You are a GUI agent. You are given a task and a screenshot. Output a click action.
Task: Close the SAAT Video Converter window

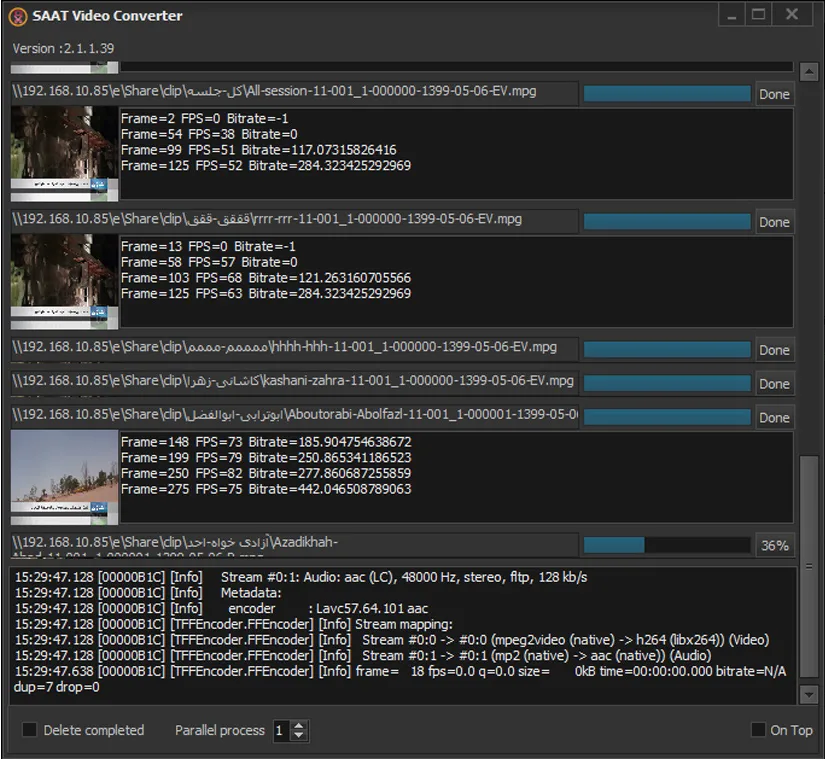[792, 15]
